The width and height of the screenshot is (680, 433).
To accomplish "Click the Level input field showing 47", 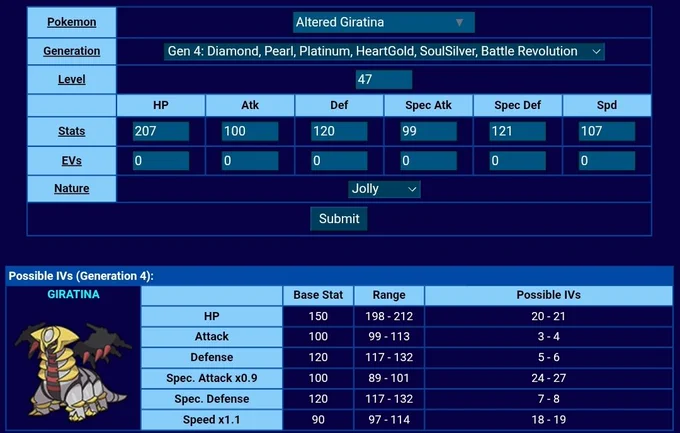I will point(384,79).
